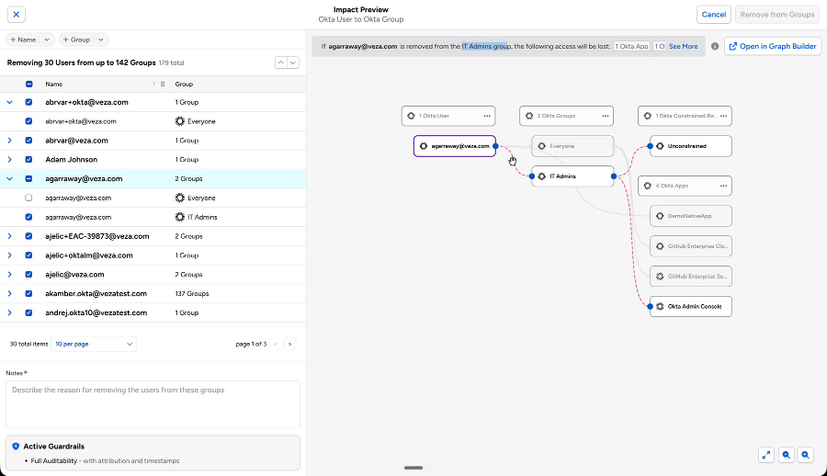Click the Cancel button
Image resolution: width=827 pixels, height=476 pixels.
(x=714, y=14)
